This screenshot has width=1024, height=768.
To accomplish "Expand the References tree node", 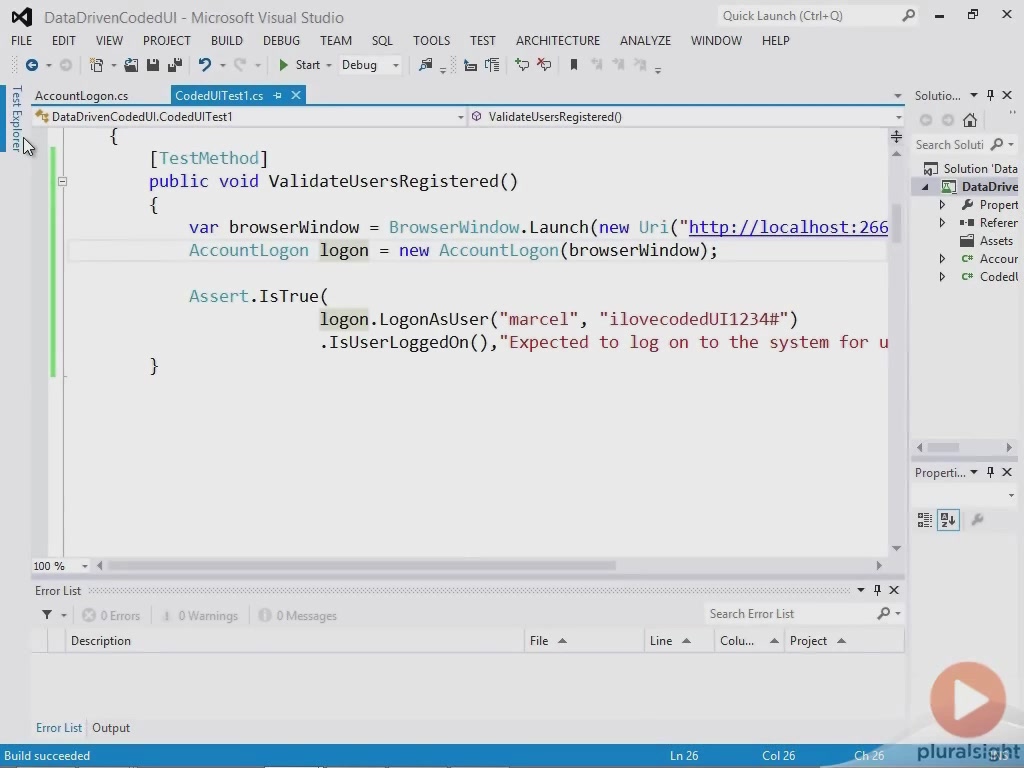I will [x=942, y=223].
